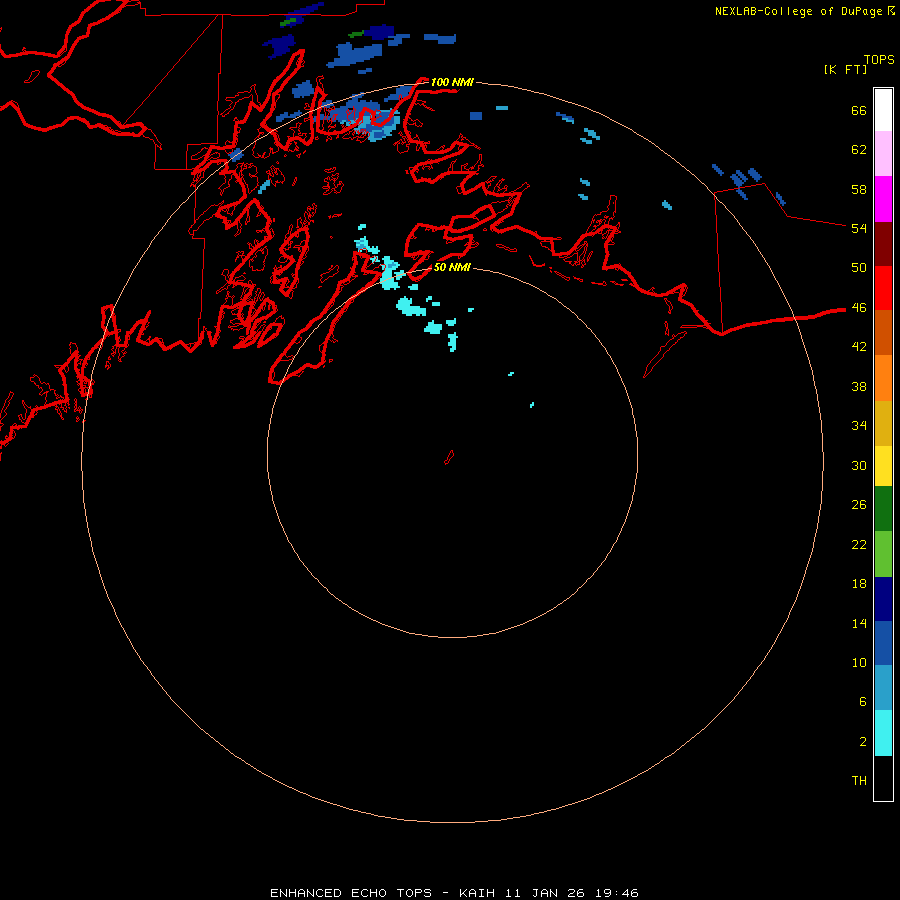Image resolution: width=900 pixels, height=900 pixels.
Task: Click the dark green legend swatch
Action: coord(883,509)
